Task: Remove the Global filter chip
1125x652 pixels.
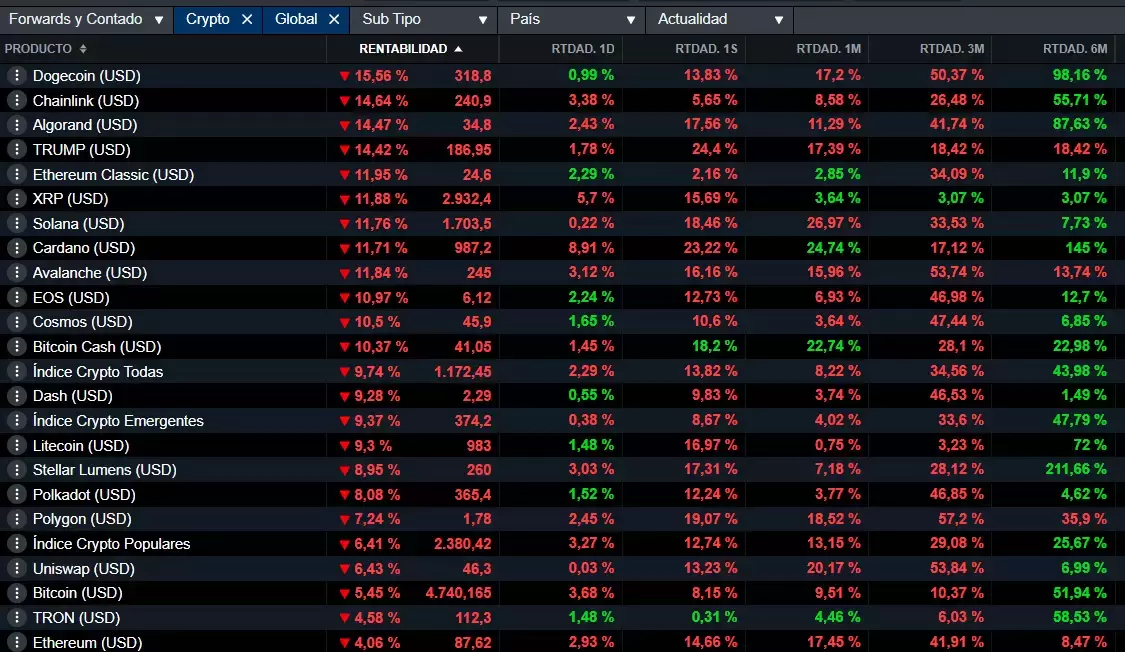Action: pyautogui.click(x=333, y=19)
